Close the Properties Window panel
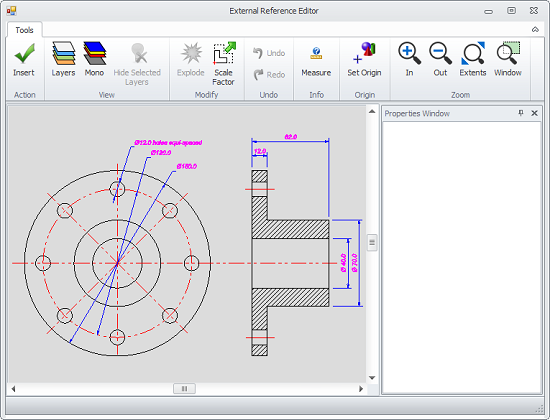The width and height of the screenshot is (550, 420). [534, 113]
